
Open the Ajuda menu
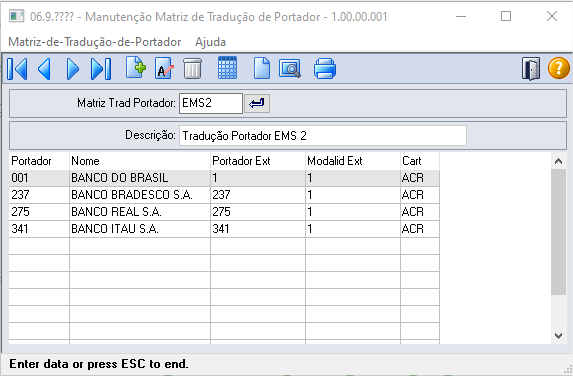pyautogui.click(x=210, y=42)
